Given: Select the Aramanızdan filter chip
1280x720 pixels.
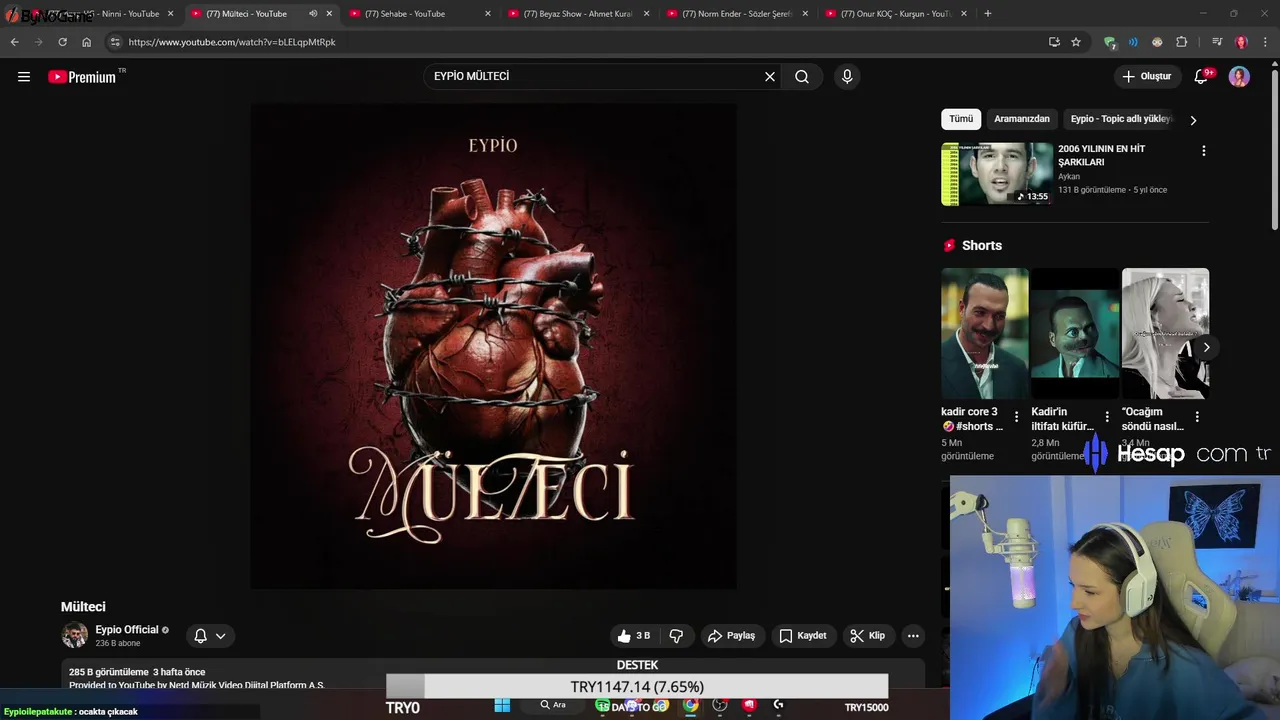Looking at the screenshot, I should pos(1022,119).
